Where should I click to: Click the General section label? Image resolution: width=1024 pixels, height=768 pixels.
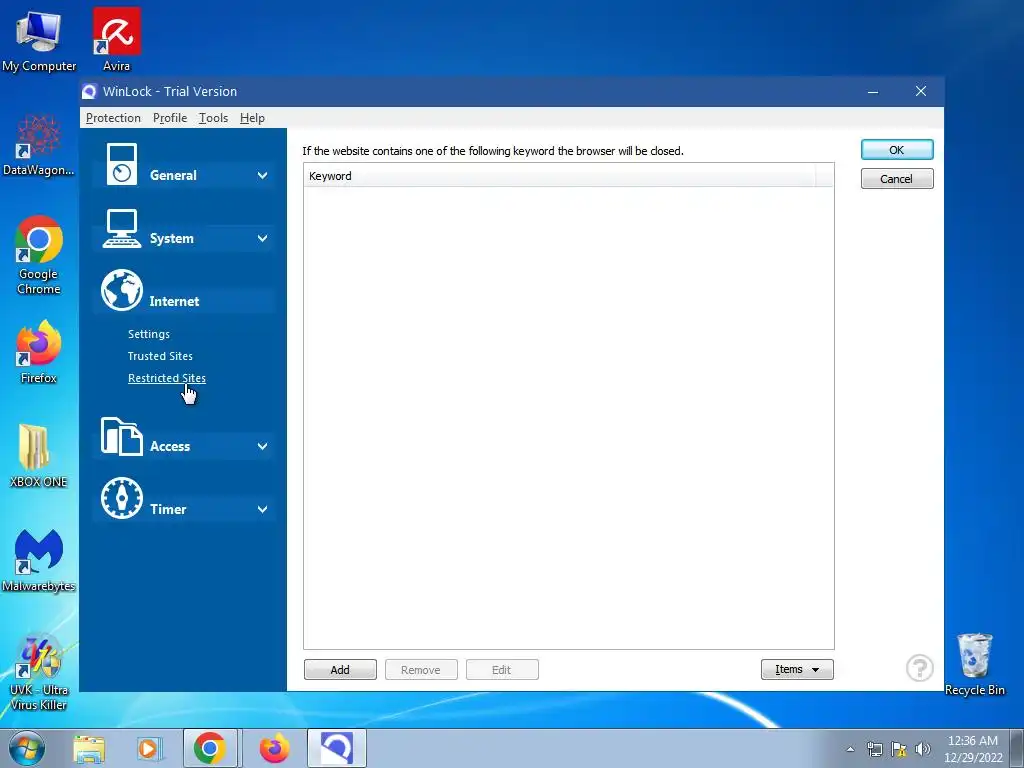click(x=173, y=175)
